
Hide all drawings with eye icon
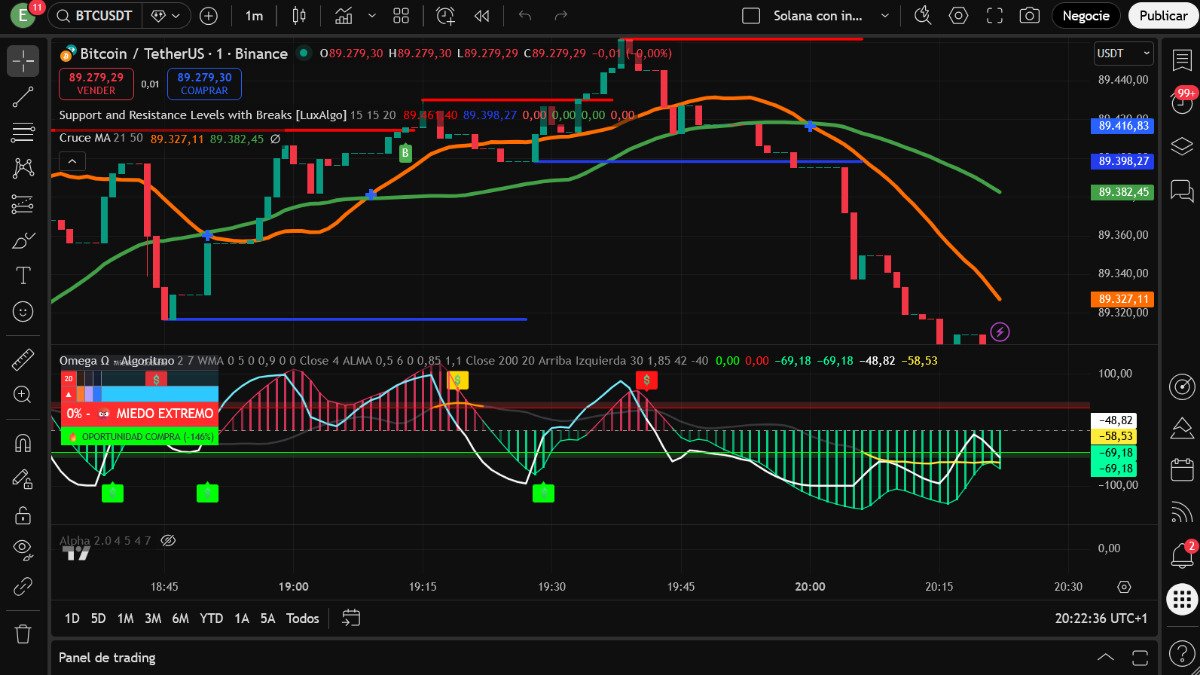click(x=23, y=547)
